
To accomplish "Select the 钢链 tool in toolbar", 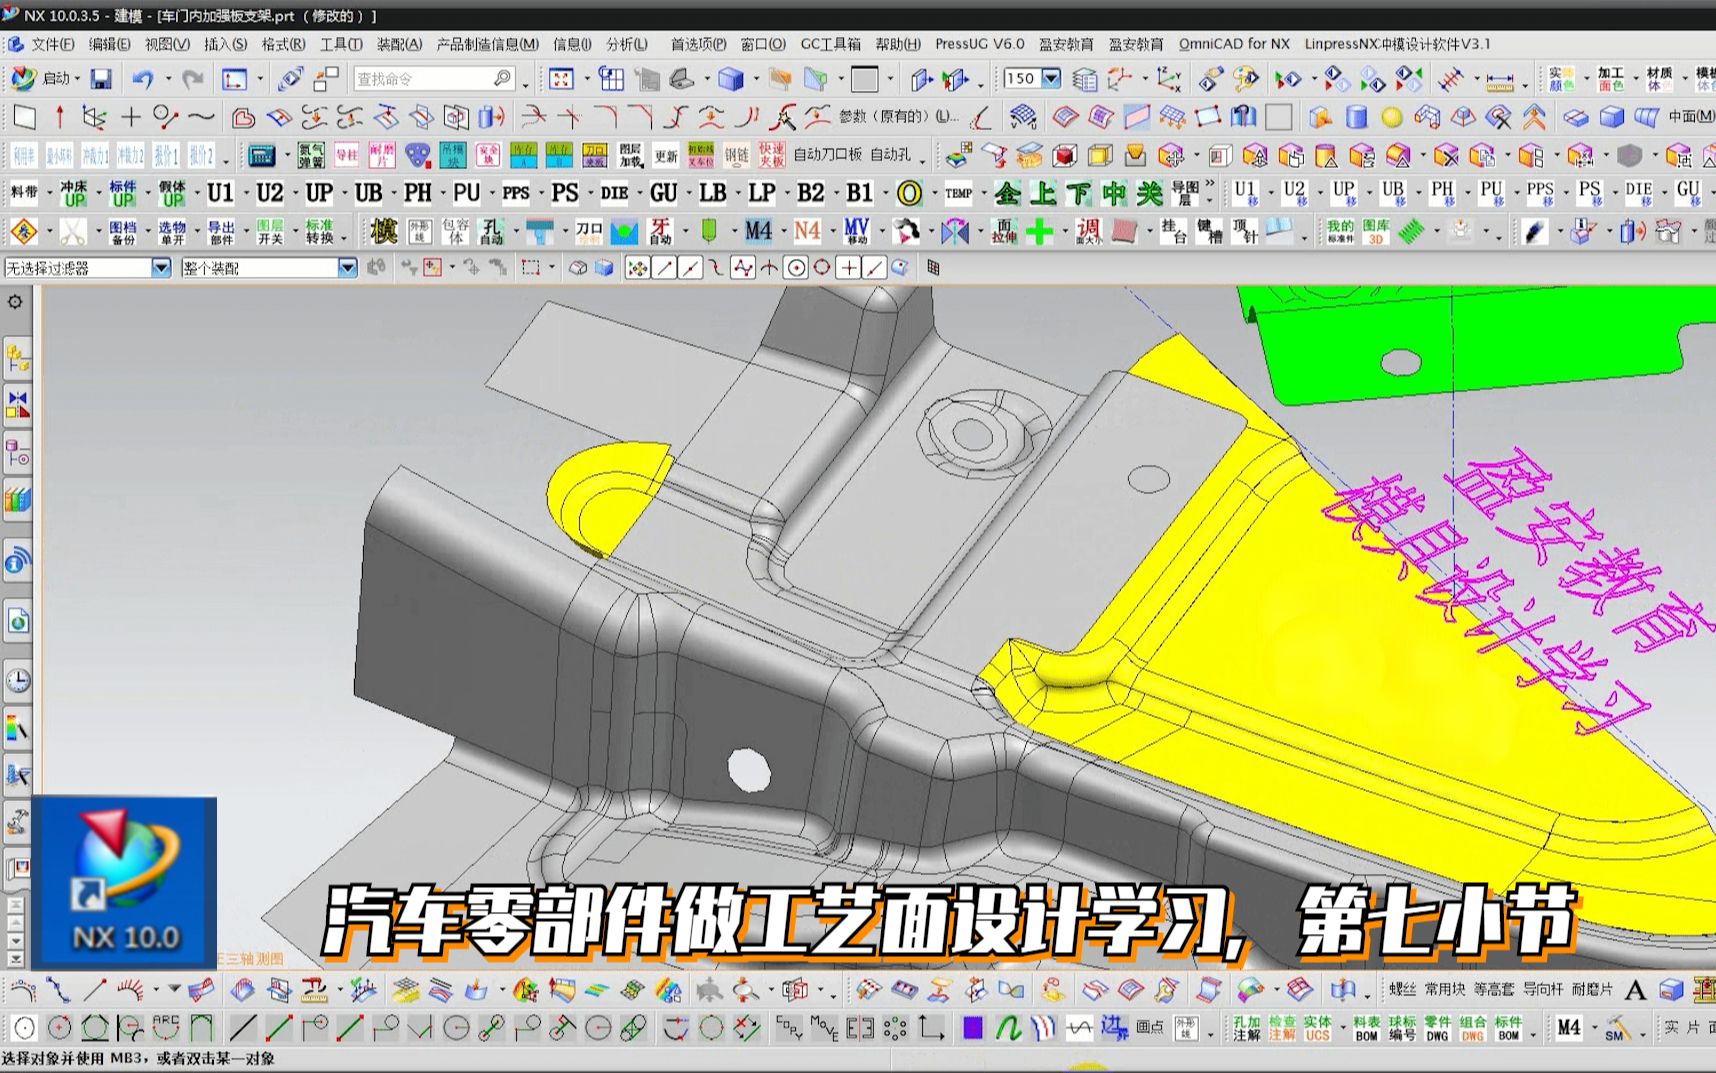I will click(x=735, y=155).
